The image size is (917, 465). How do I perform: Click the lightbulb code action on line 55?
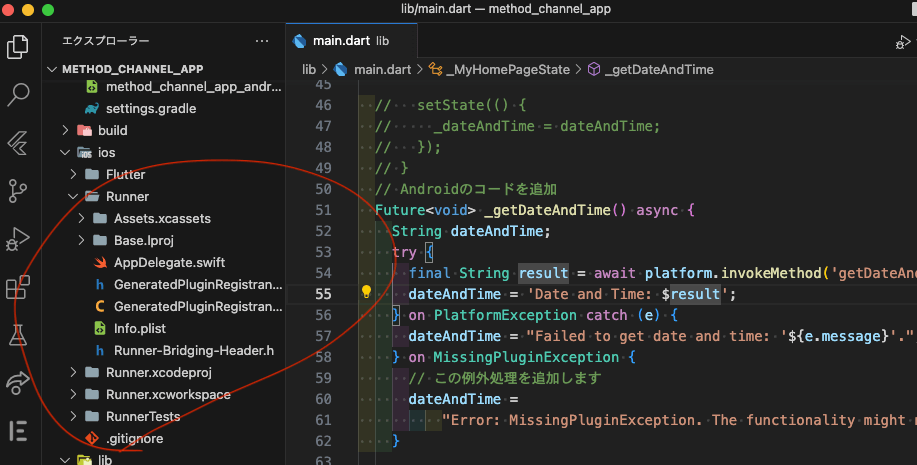click(366, 291)
